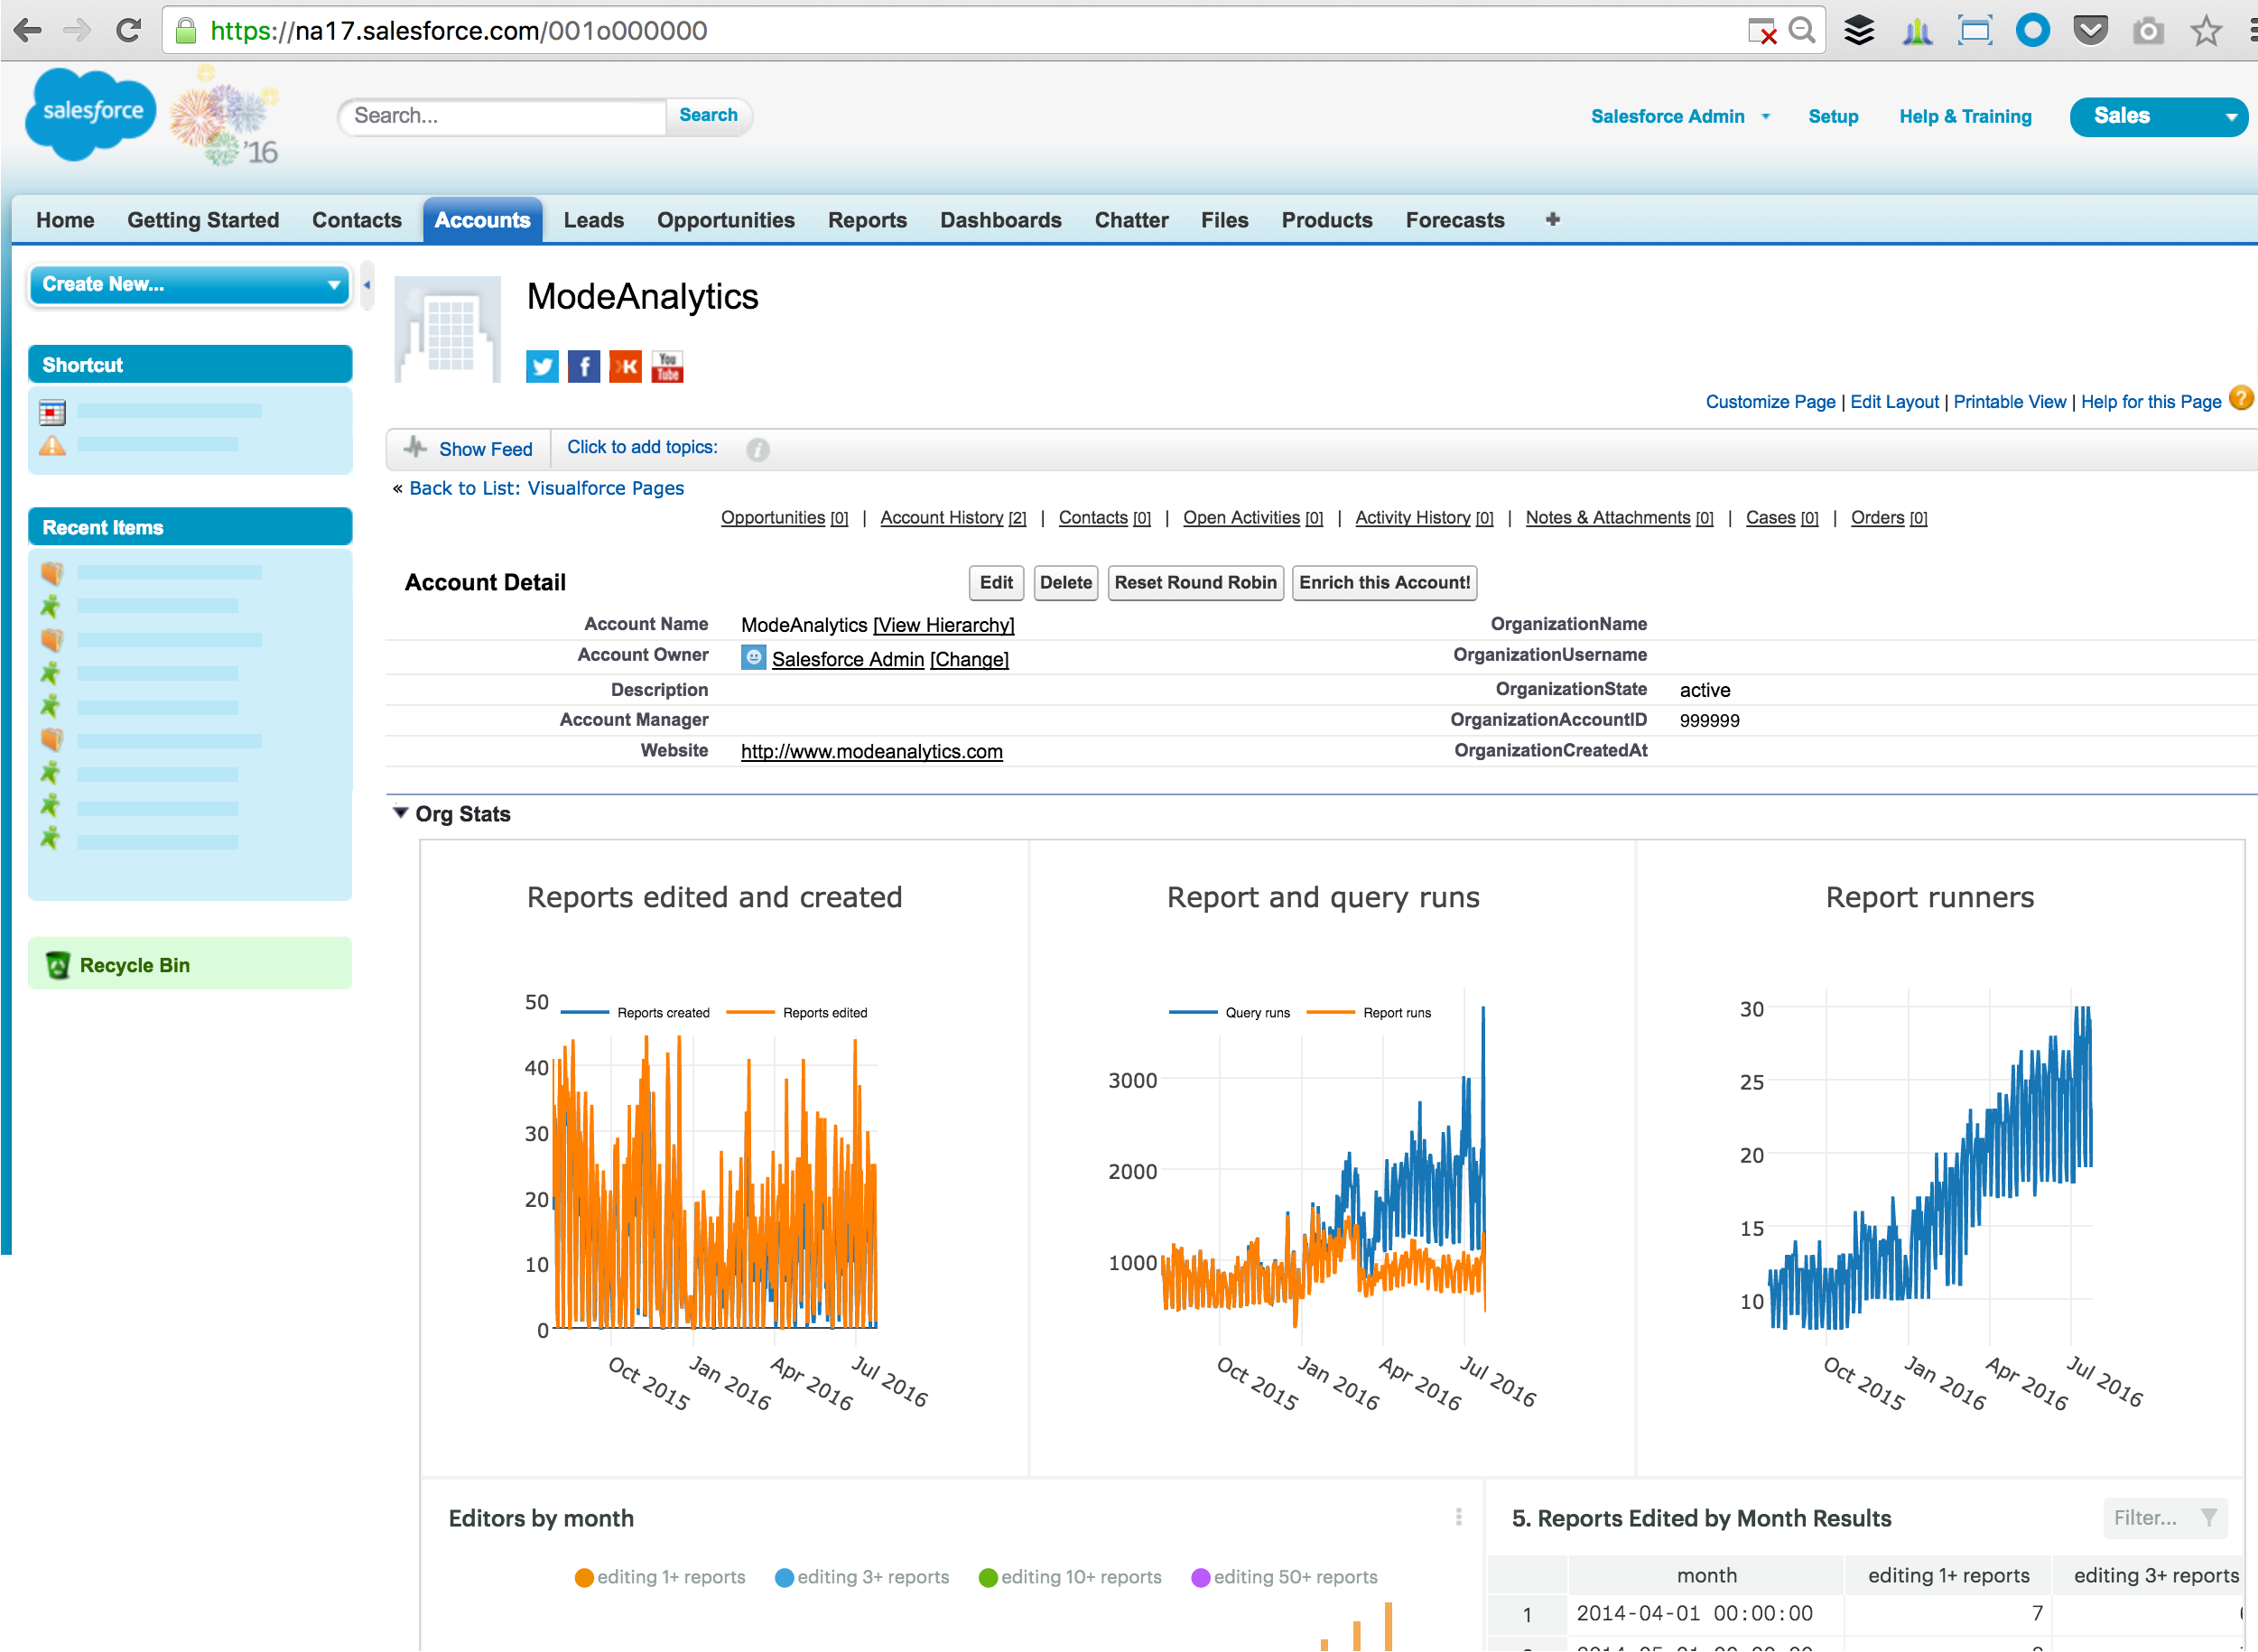Open the Opportunities tab
This screenshot has width=2258, height=1652.
pos(725,220)
